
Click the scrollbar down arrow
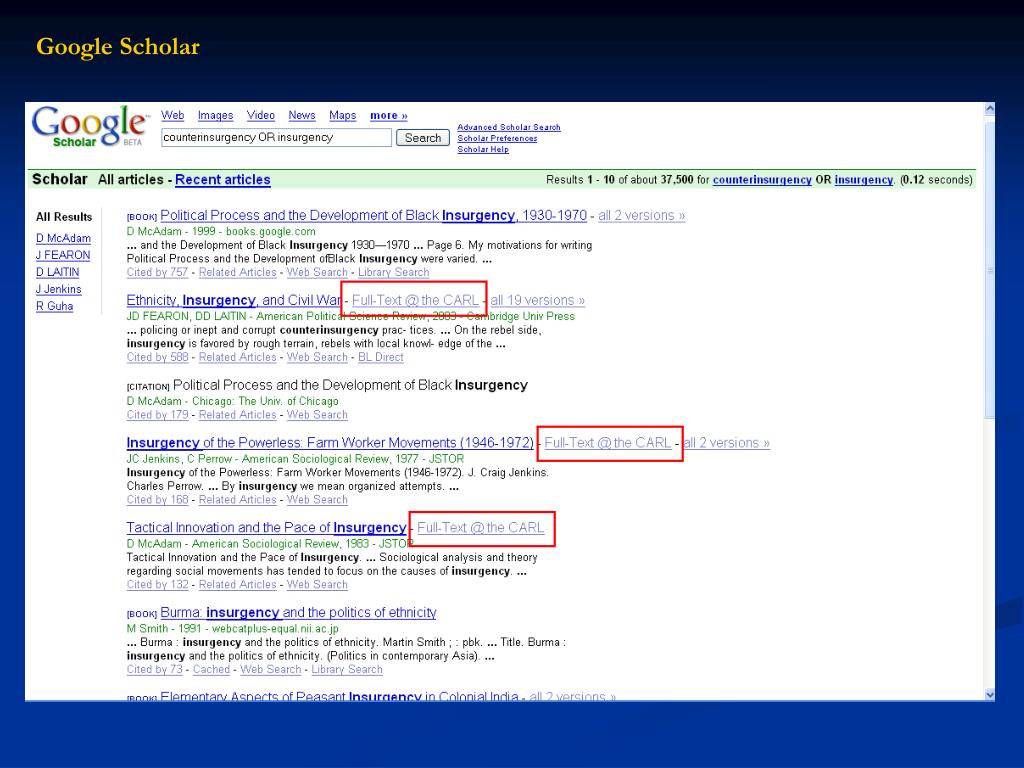tap(989, 695)
